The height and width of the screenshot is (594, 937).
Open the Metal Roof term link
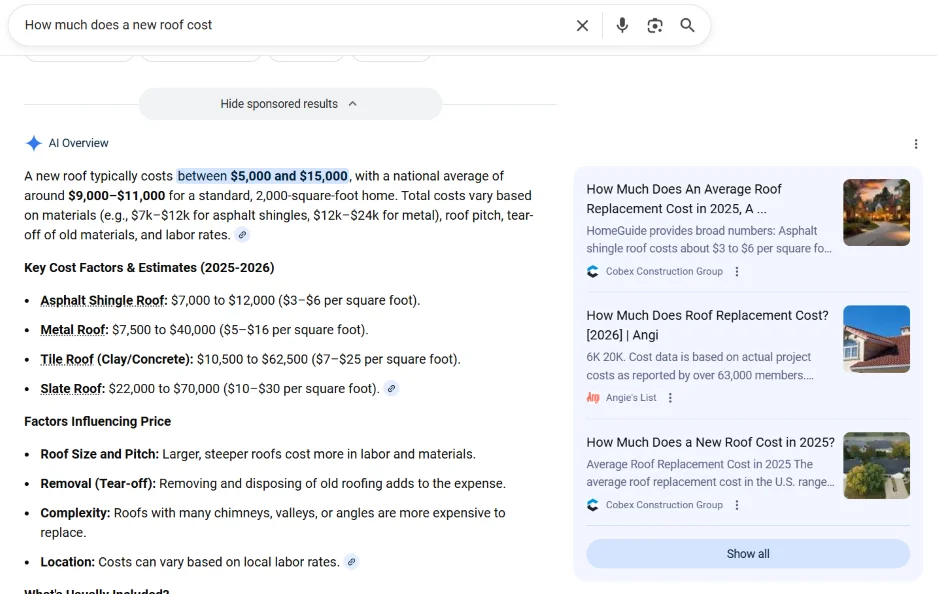click(x=73, y=330)
